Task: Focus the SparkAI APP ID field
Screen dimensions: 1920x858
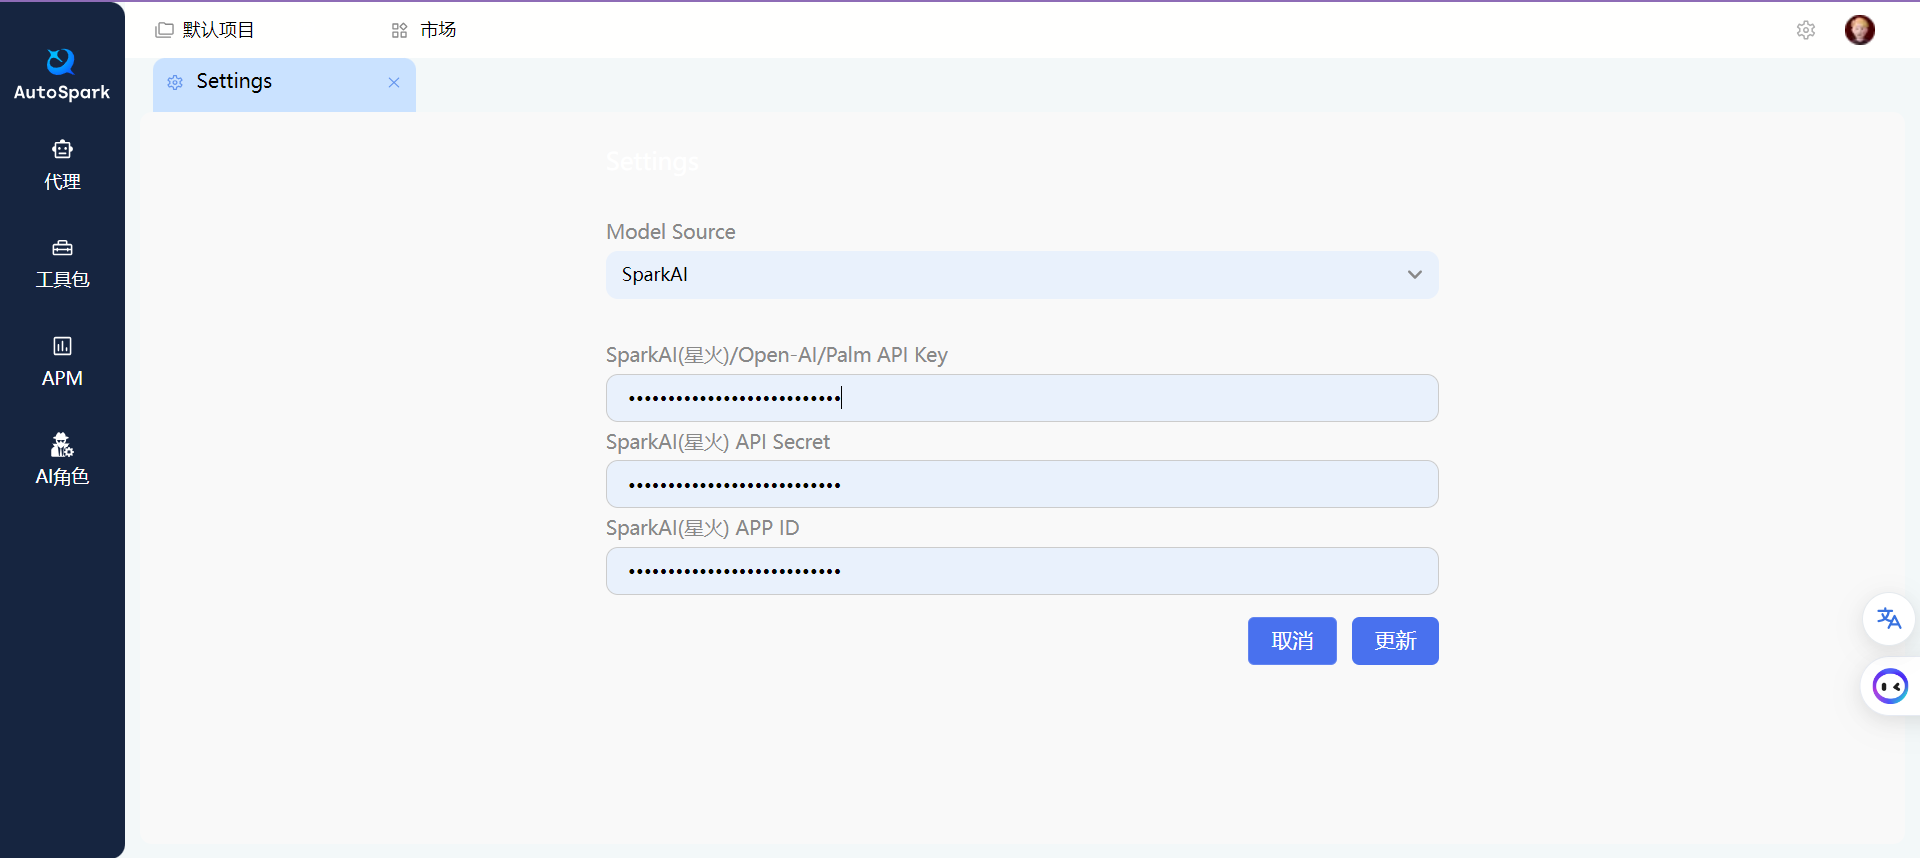Action: pyautogui.click(x=1022, y=571)
